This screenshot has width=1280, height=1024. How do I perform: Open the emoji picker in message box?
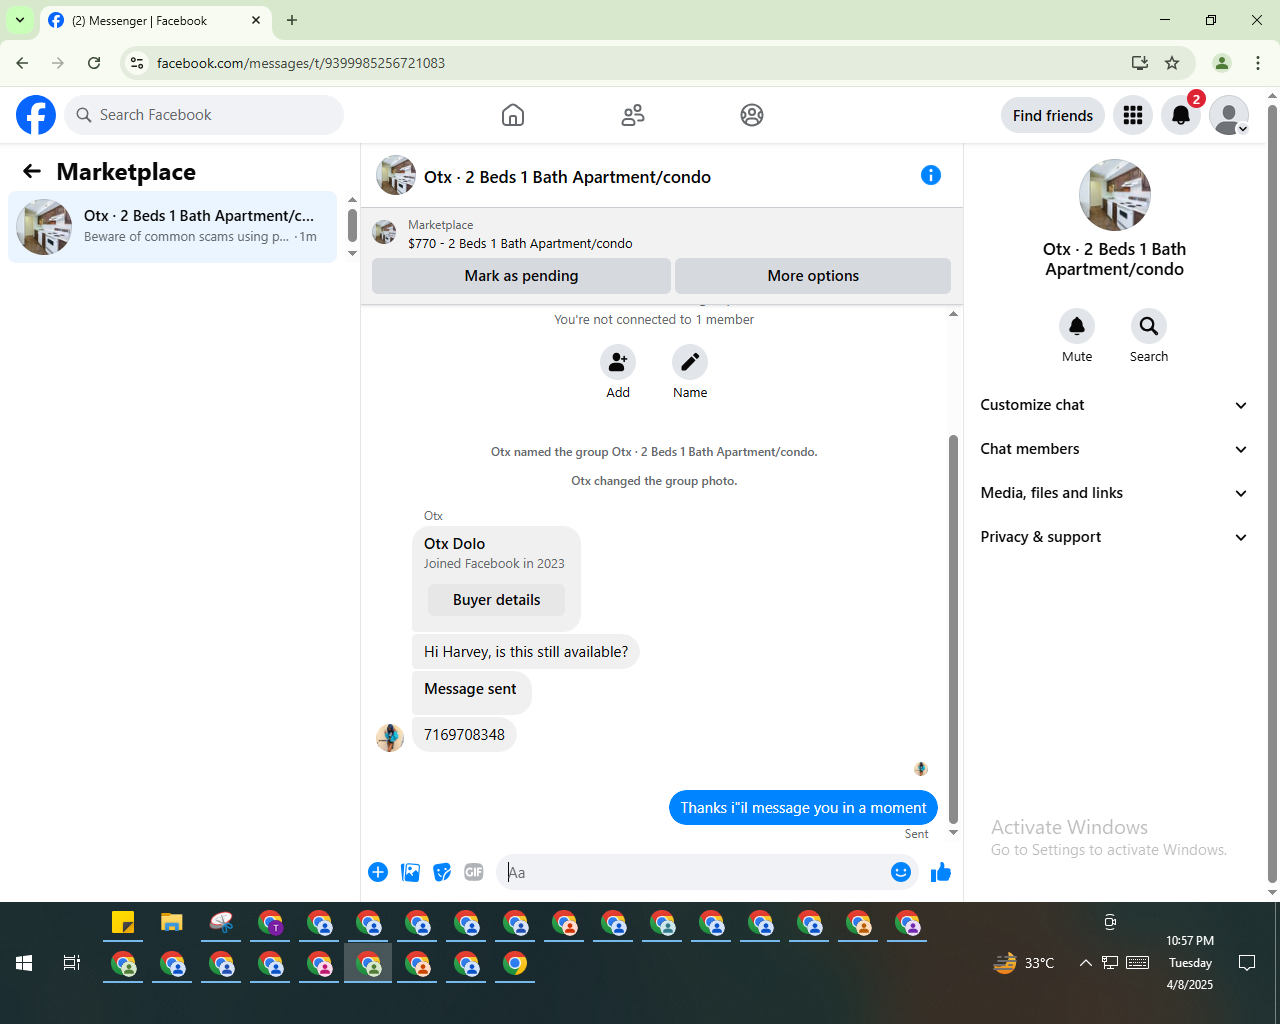[x=901, y=872]
